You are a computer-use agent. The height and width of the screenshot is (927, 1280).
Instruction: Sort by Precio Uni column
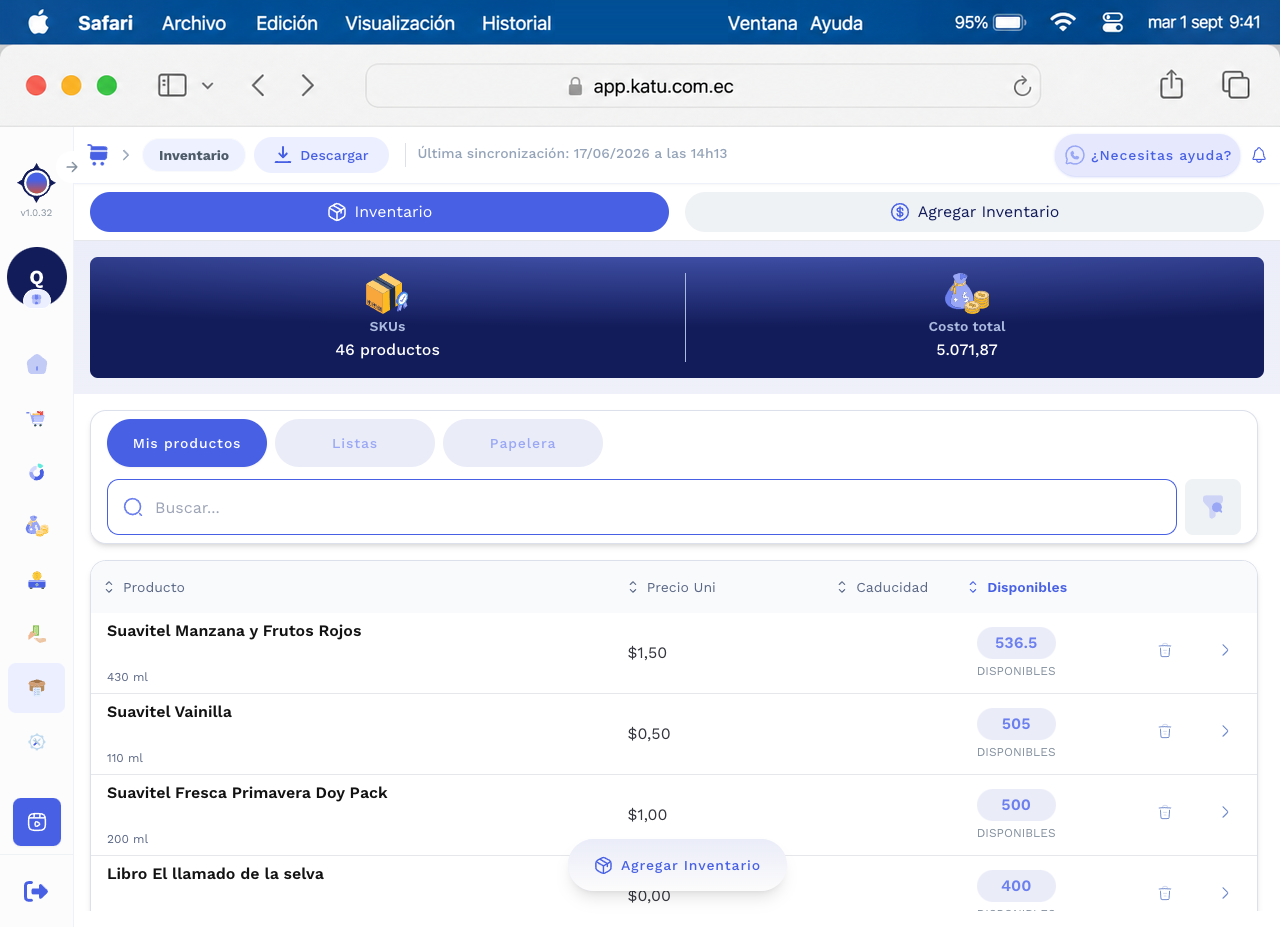pos(671,587)
